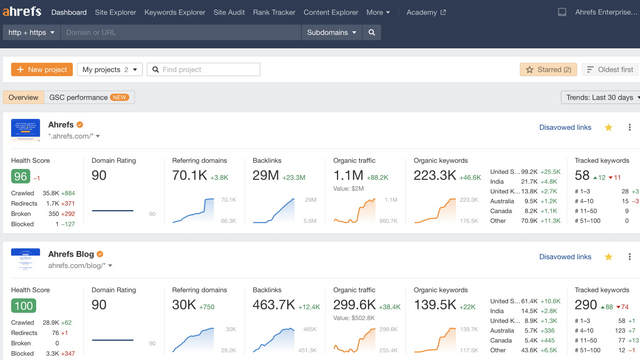Click Ahrefs Broken 350 row
Image resolution: width=640 pixels, height=360 pixels.
pos(43,213)
